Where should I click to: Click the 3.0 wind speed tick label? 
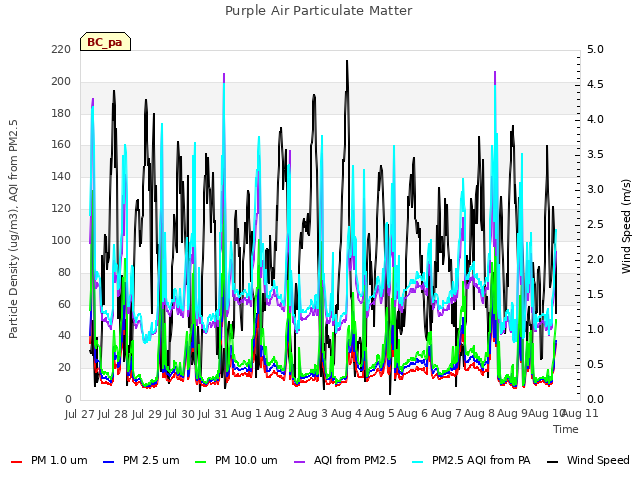click(595, 190)
